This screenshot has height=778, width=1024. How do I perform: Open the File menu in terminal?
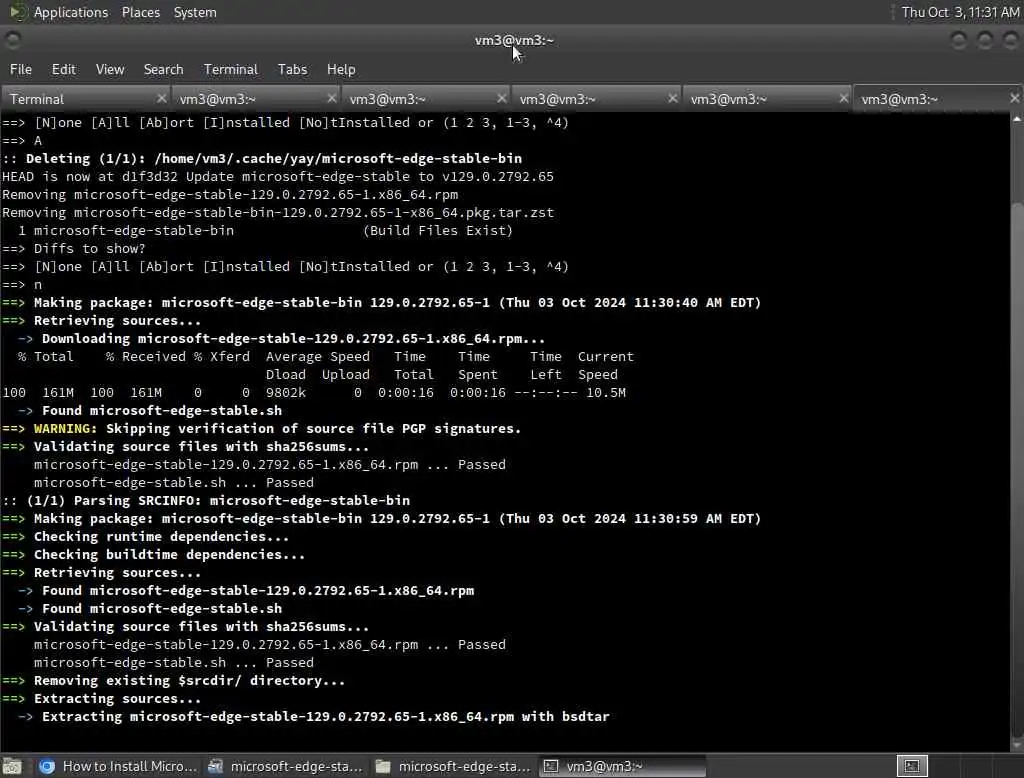(x=21, y=69)
